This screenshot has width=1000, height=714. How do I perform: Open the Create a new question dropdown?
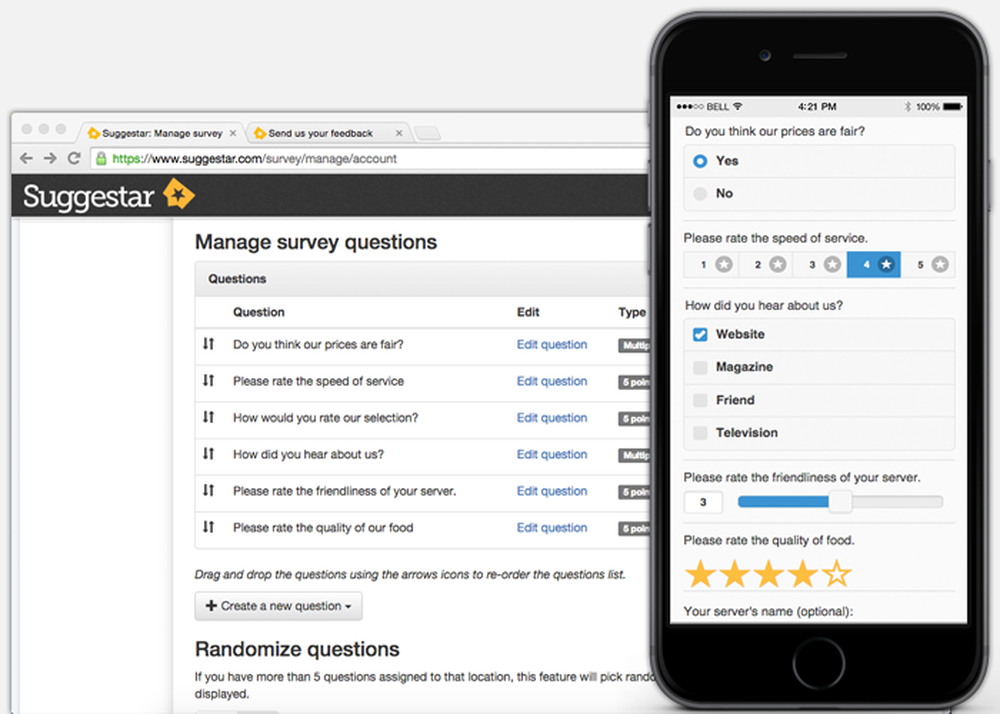pyautogui.click(x=278, y=606)
